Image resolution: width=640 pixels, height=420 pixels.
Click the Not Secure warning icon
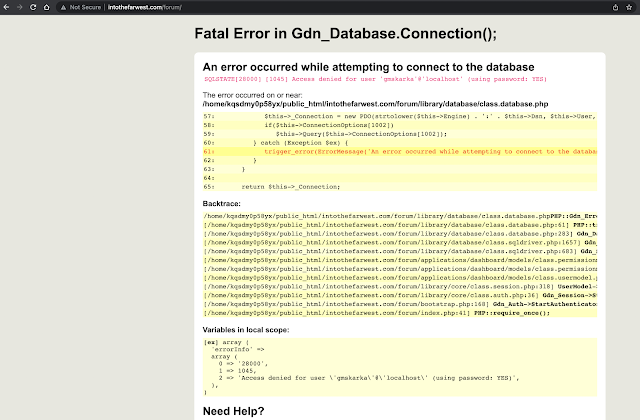[x=63, y=7]
